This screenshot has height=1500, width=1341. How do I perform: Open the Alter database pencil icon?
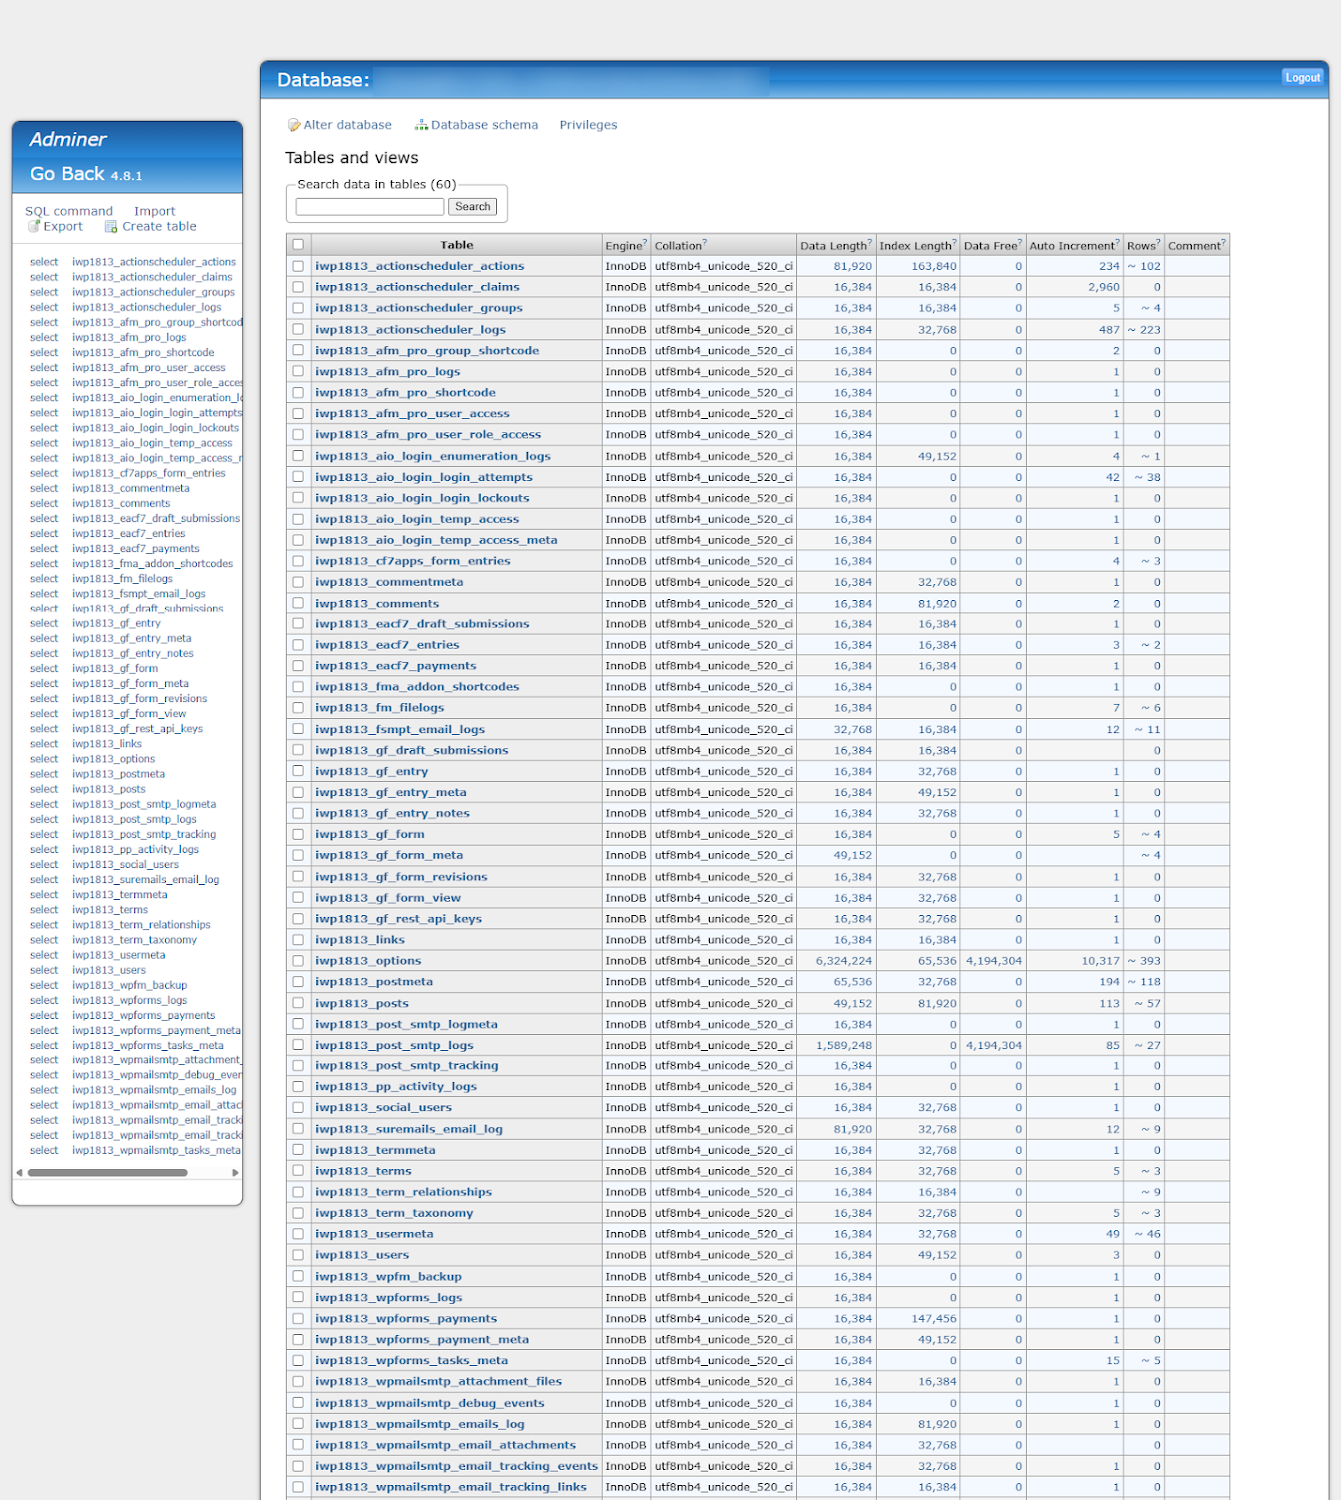coord(294,124)
